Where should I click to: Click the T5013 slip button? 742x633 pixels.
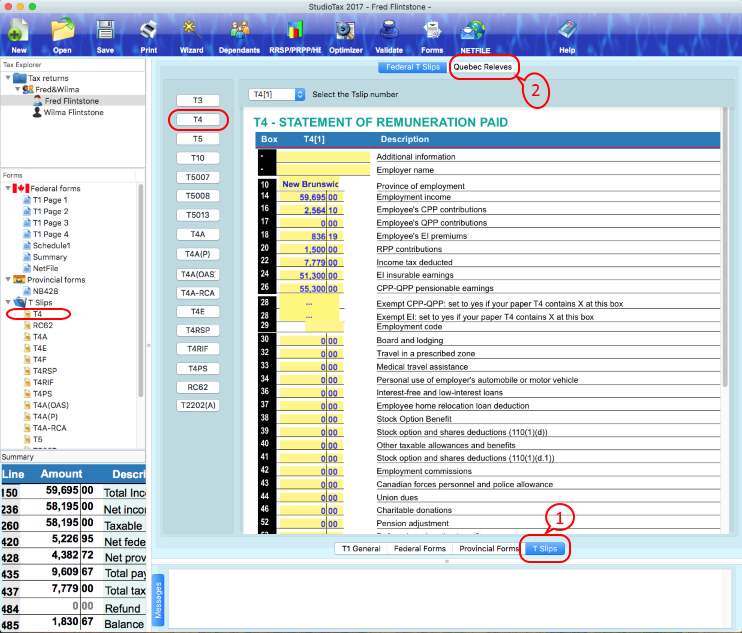pos(198,215)
